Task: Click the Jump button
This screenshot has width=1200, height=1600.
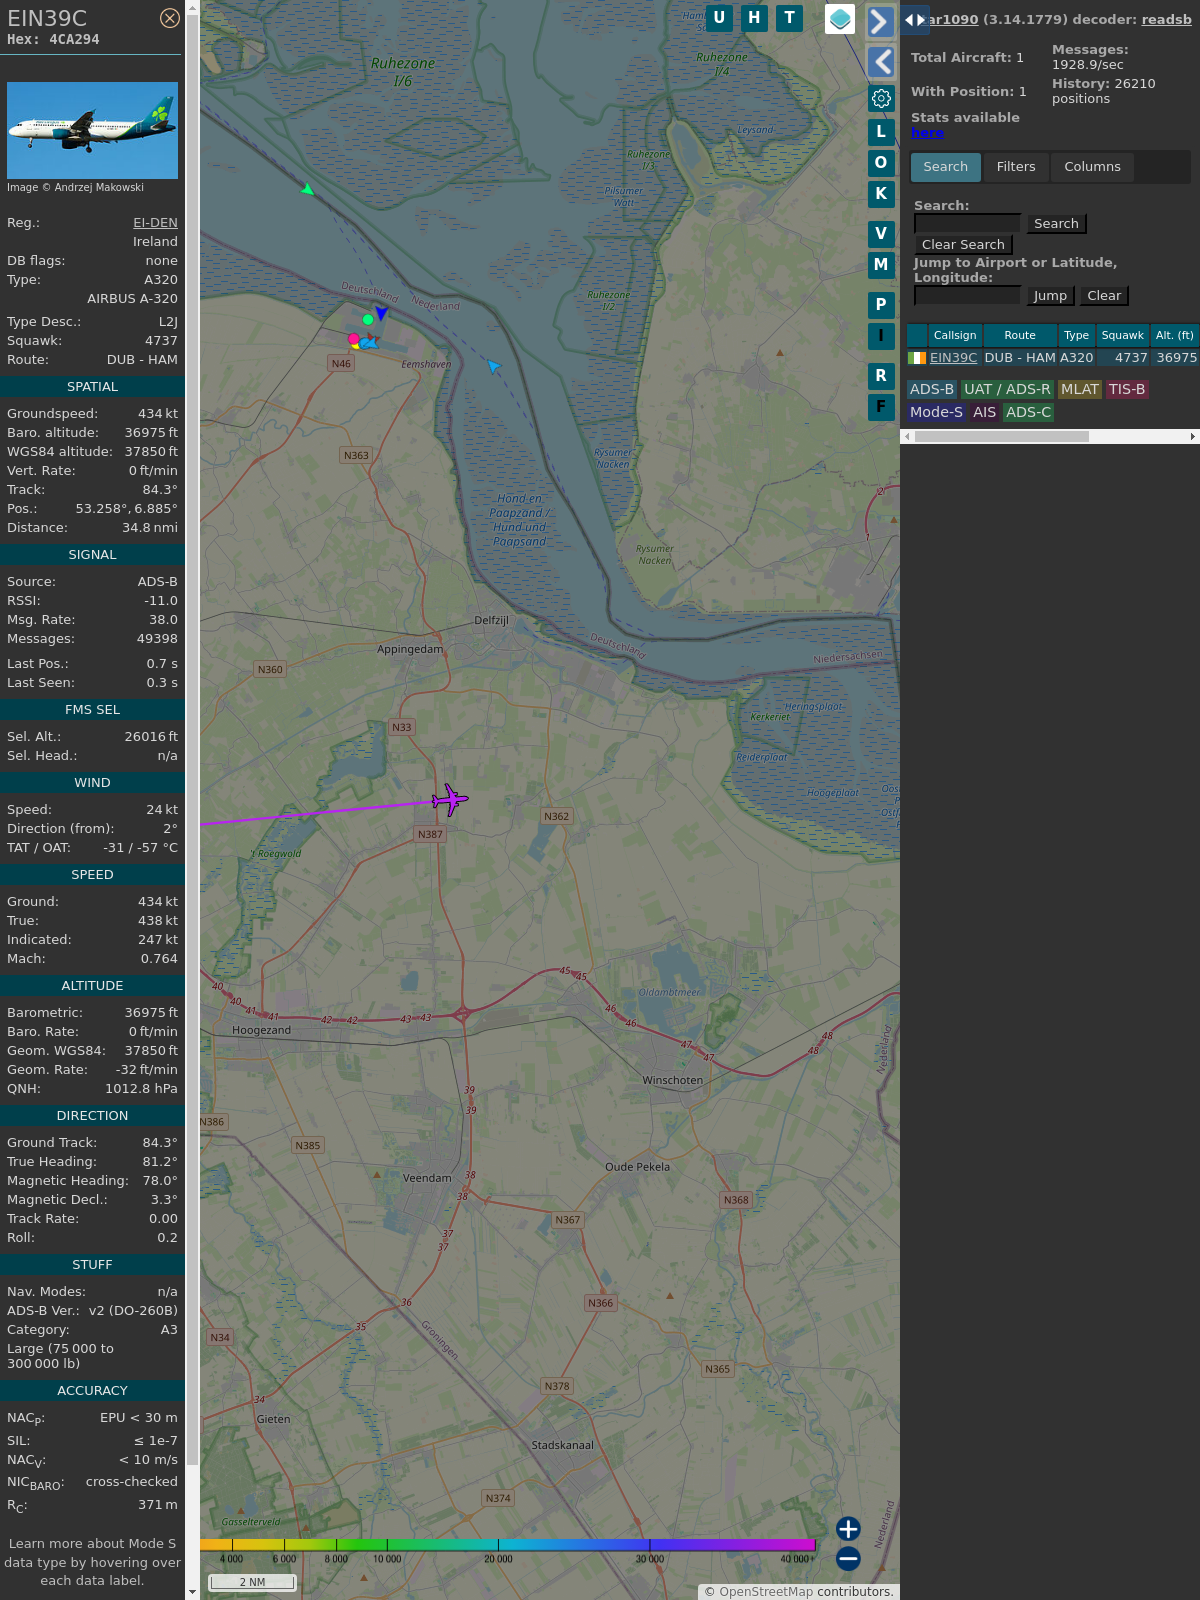Action: [x=1050, y=296]
